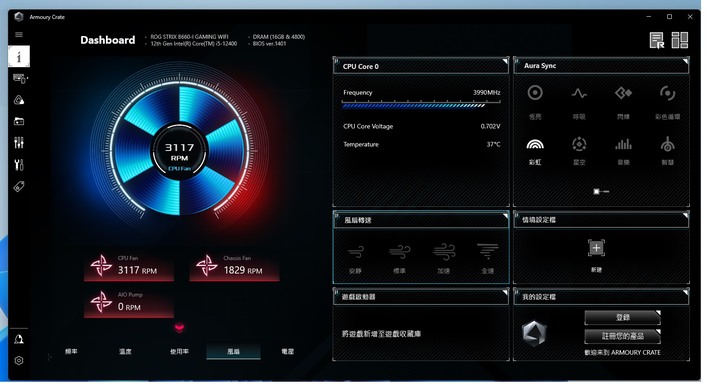Switch to the 溫度 temperature tab
Viewport: 720px width, 388px height.
click(x=125, y=352)
